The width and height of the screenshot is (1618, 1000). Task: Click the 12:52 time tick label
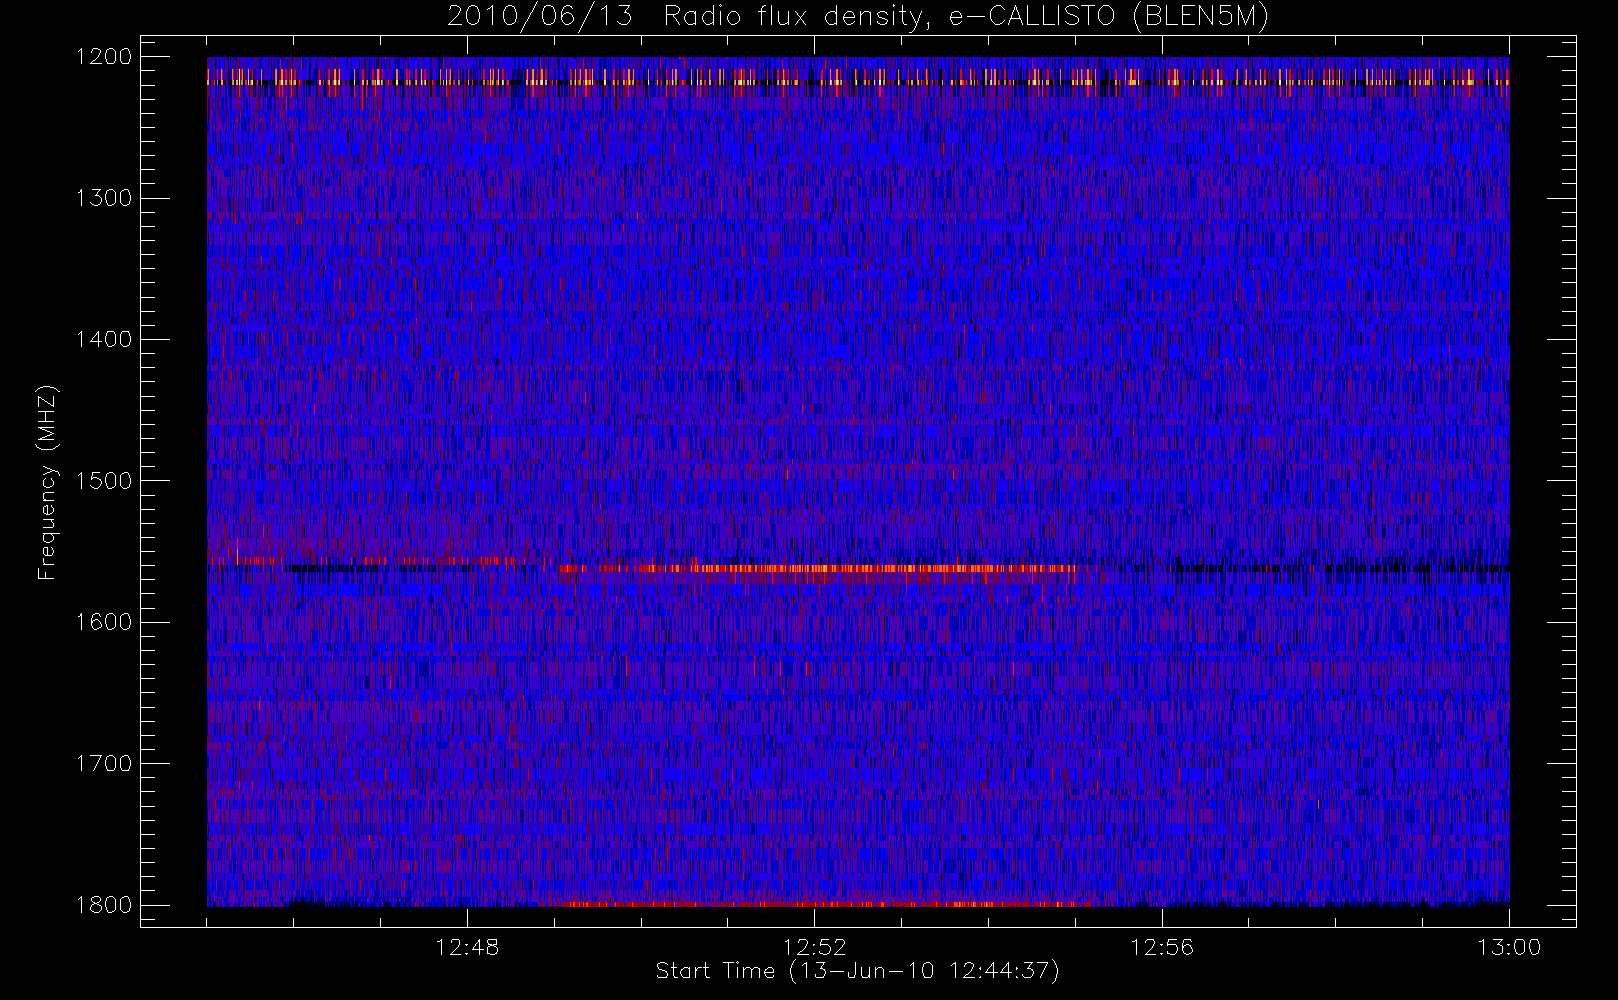click(x=814, y=947)
